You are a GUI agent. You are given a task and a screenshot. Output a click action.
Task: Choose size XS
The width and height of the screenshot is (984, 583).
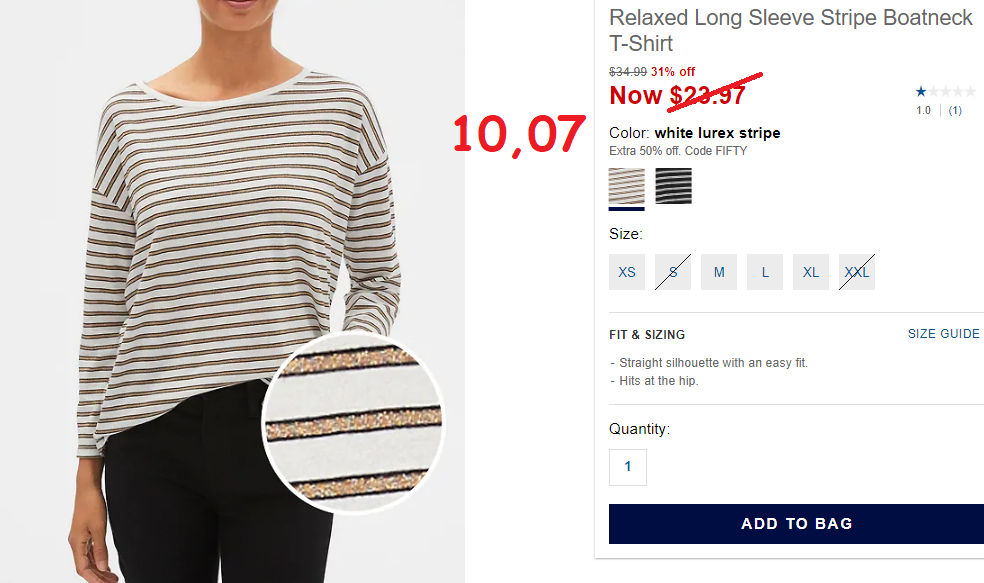(627, 272)
